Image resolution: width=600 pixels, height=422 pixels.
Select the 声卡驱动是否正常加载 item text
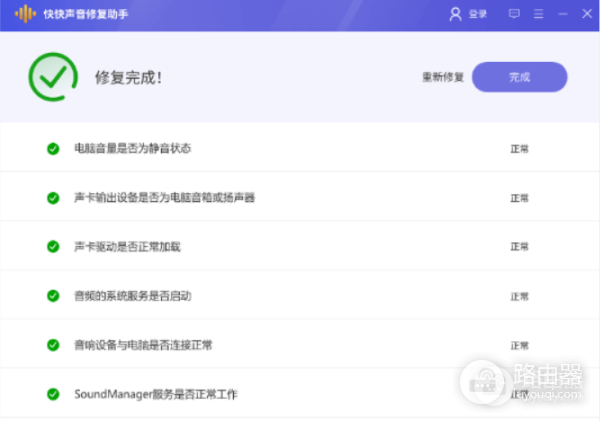coord(127,246)
